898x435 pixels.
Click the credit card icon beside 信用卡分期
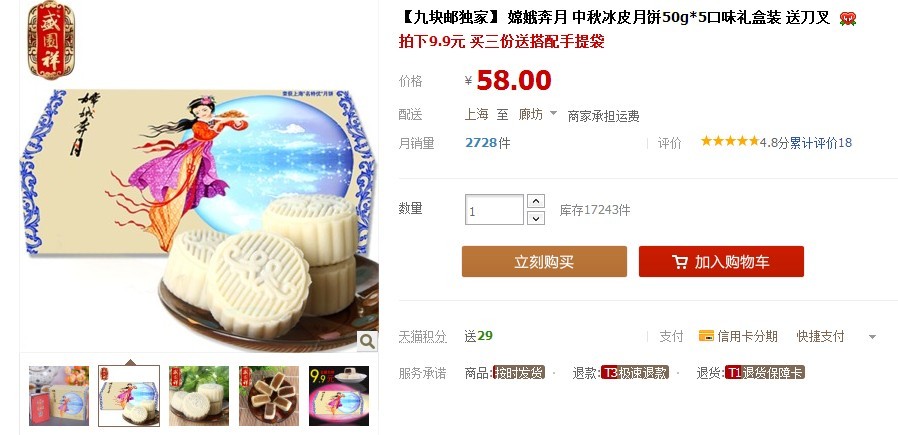pyautogui.click(x=706, y=336)
